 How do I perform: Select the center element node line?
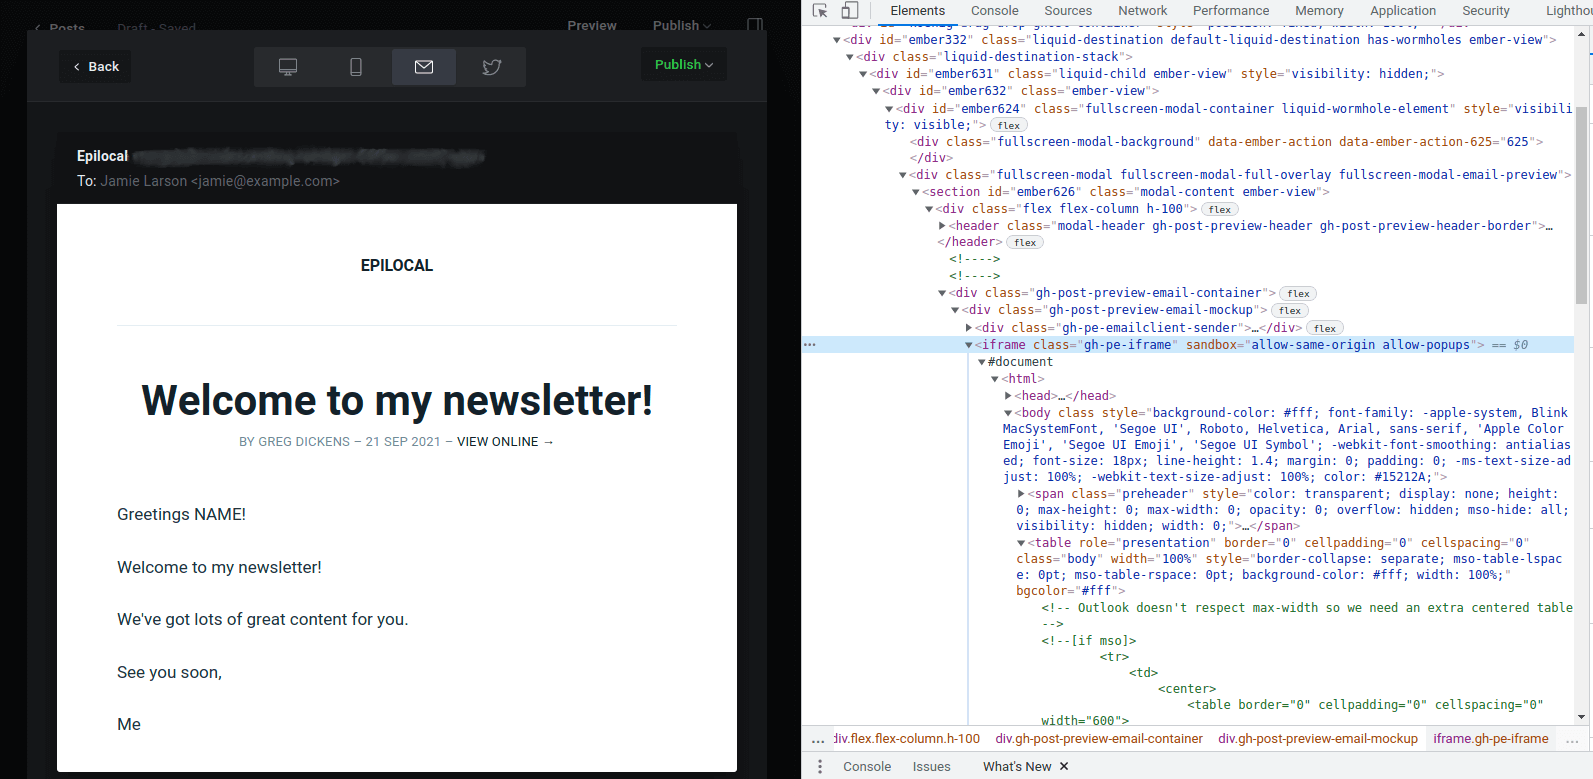click(x=1187, y=689)
